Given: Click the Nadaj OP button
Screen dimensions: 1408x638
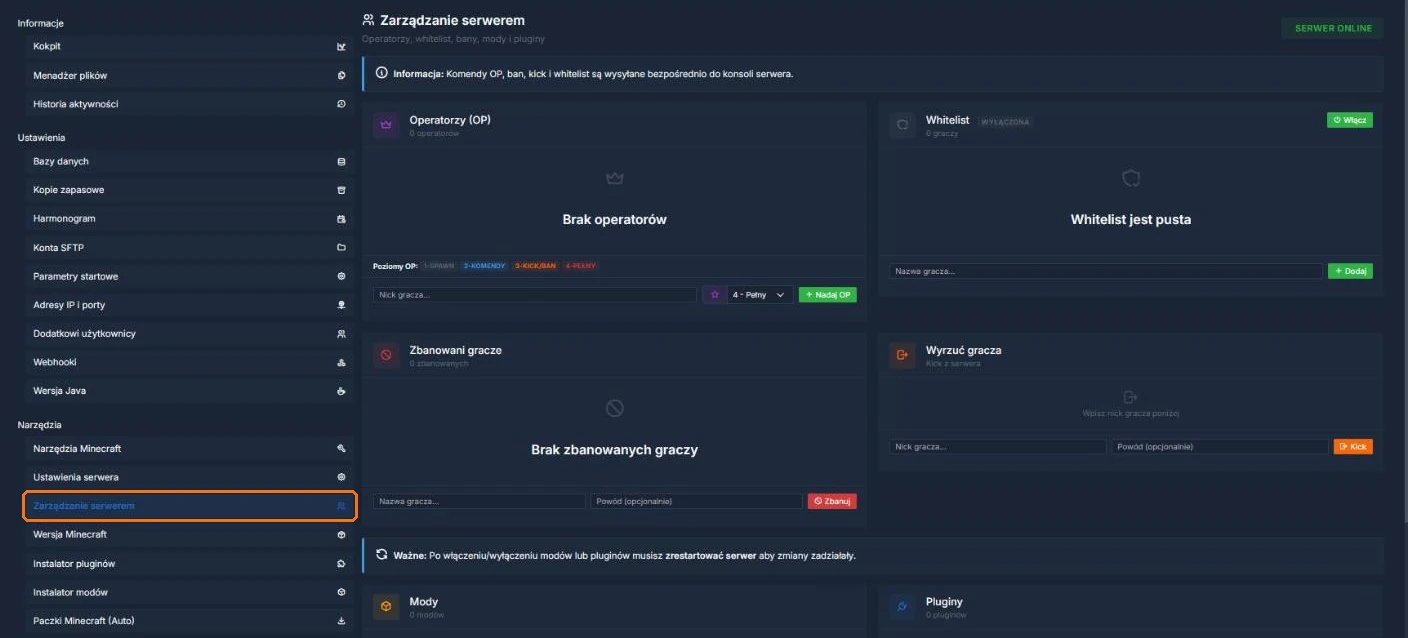Looking at the screenshot, I should point(827,295).
